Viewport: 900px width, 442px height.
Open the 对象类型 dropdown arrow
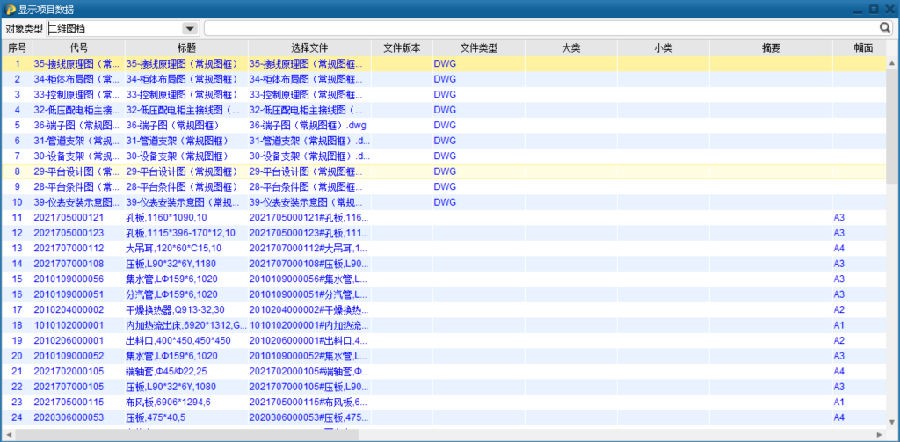[190, 29]
